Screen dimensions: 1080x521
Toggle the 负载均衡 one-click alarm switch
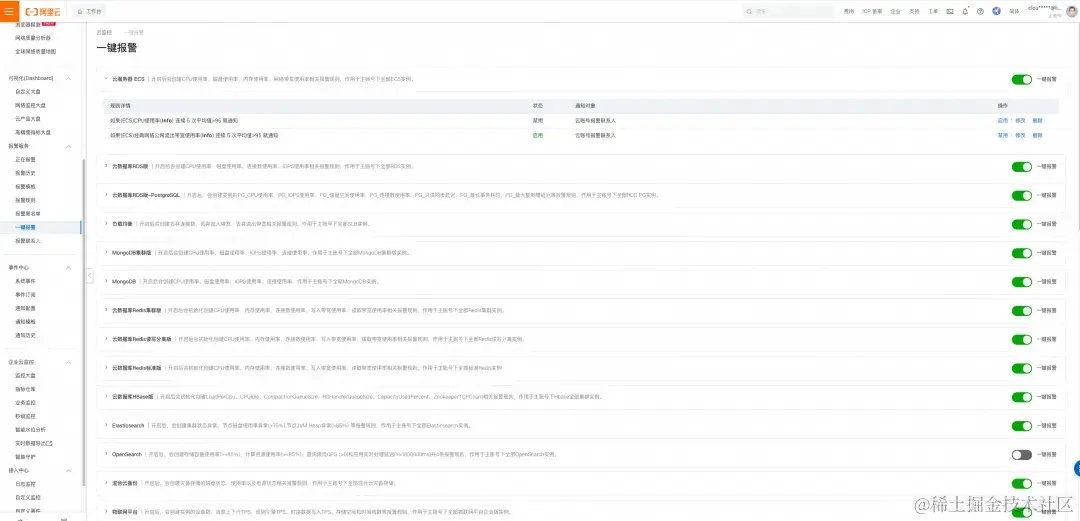[1021, 224]
